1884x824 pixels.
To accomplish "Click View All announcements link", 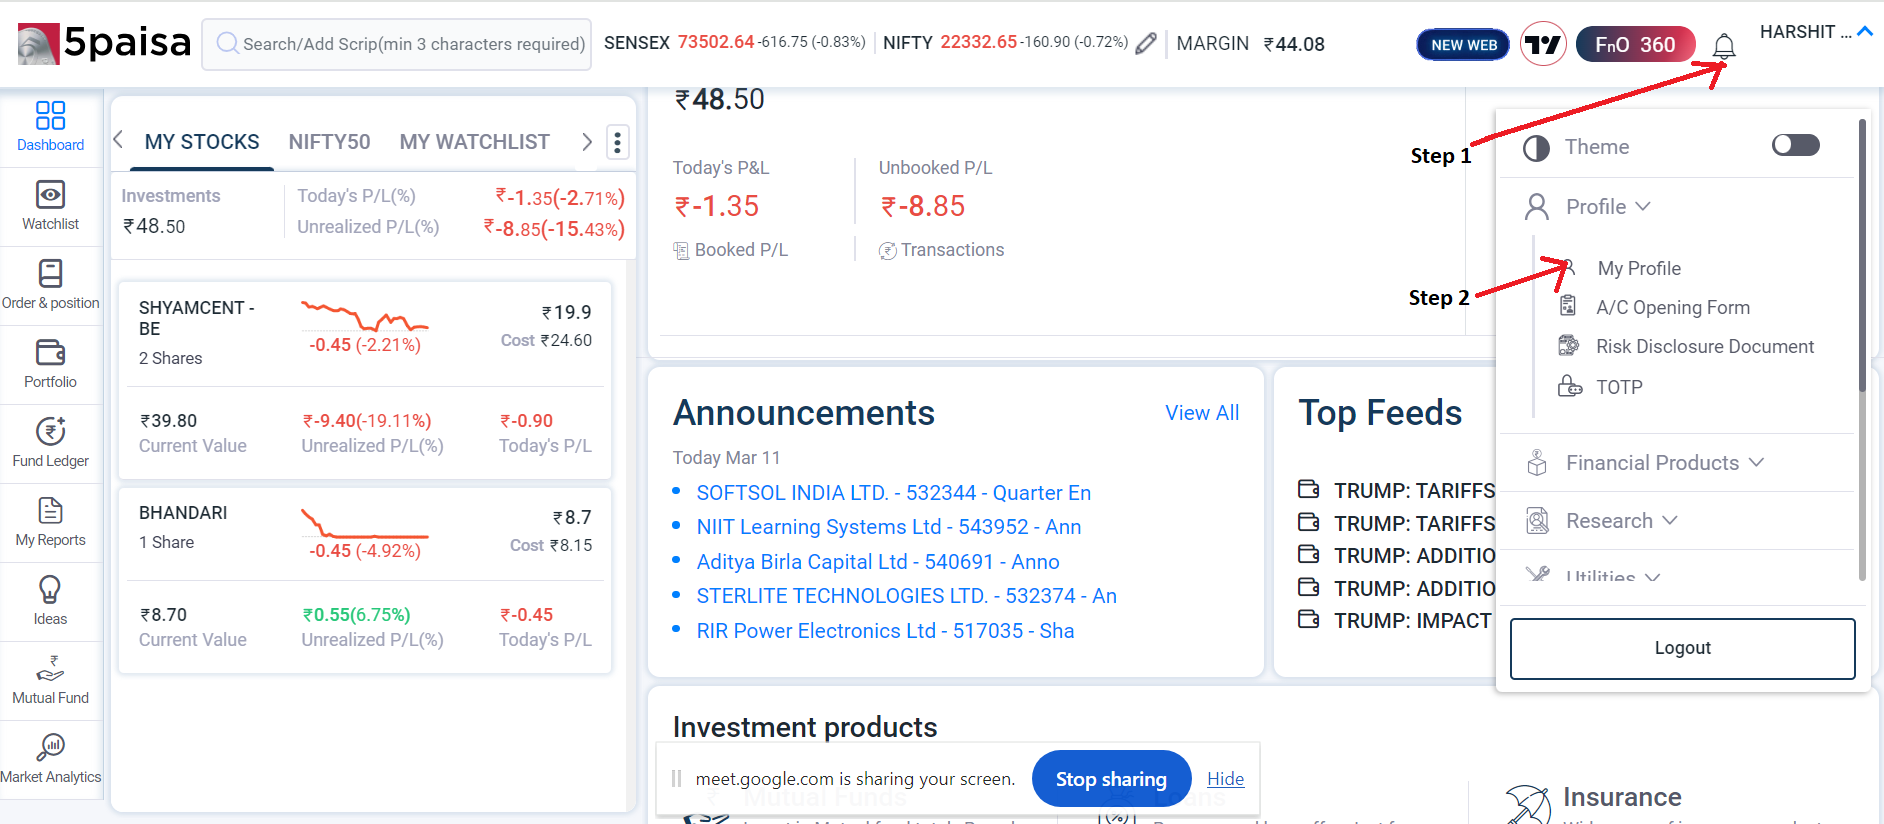I will 1202,413.
